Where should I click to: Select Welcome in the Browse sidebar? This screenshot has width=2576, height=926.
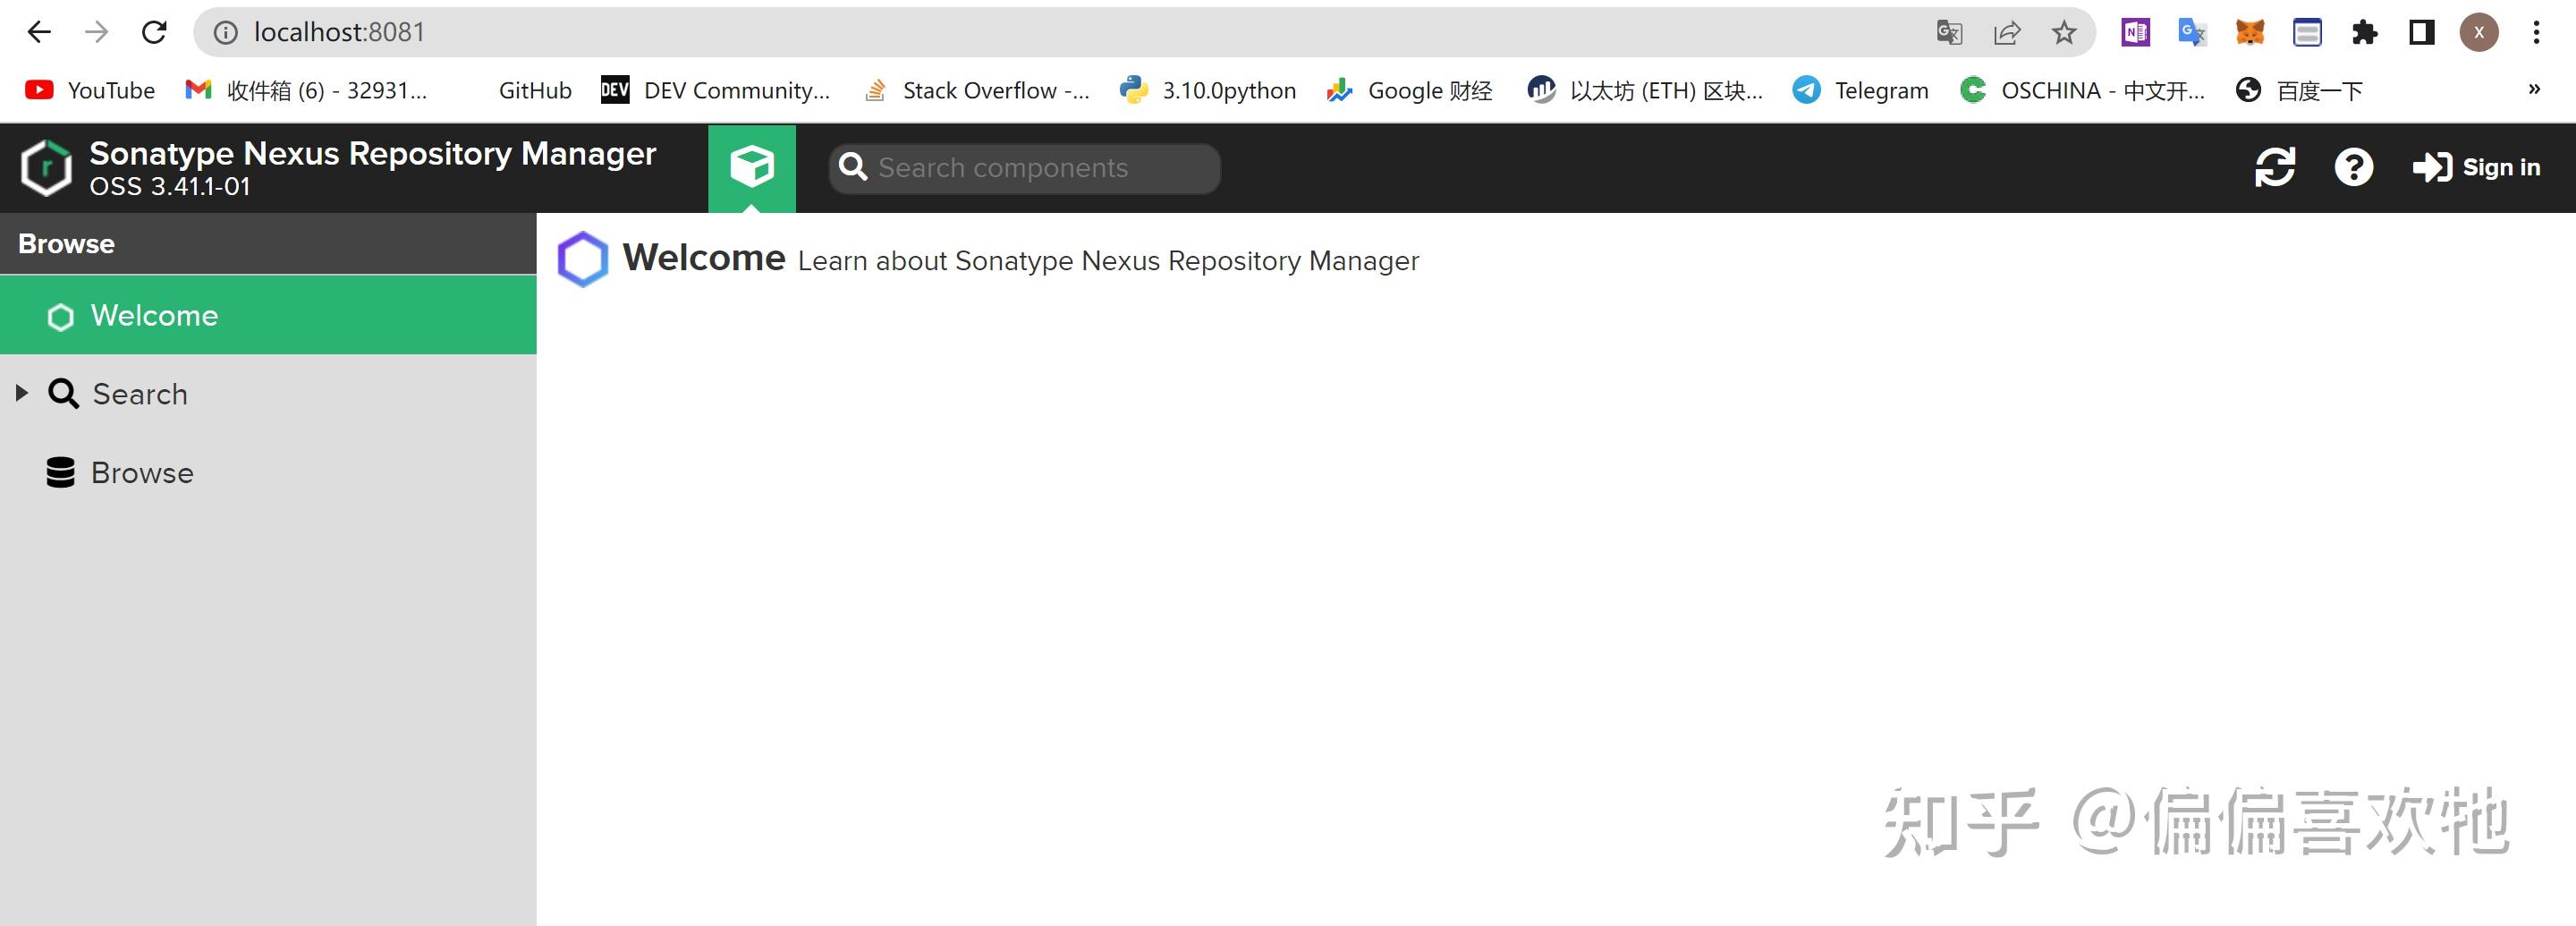coord(268,315)
